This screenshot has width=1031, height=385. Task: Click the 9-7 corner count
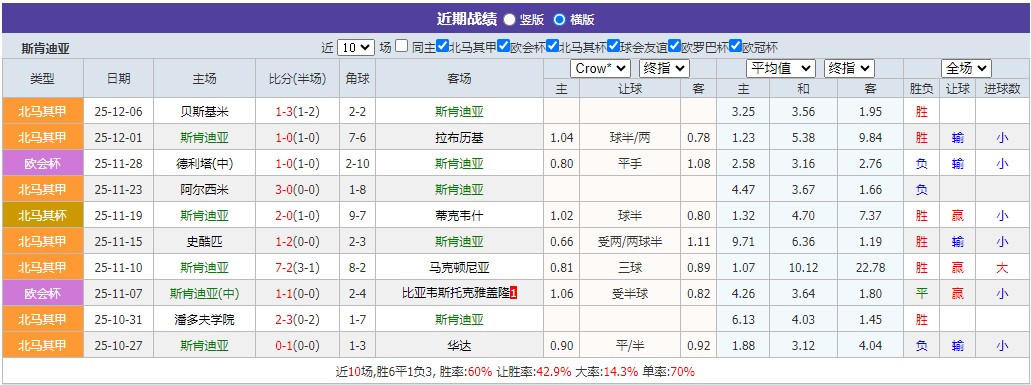357,215
